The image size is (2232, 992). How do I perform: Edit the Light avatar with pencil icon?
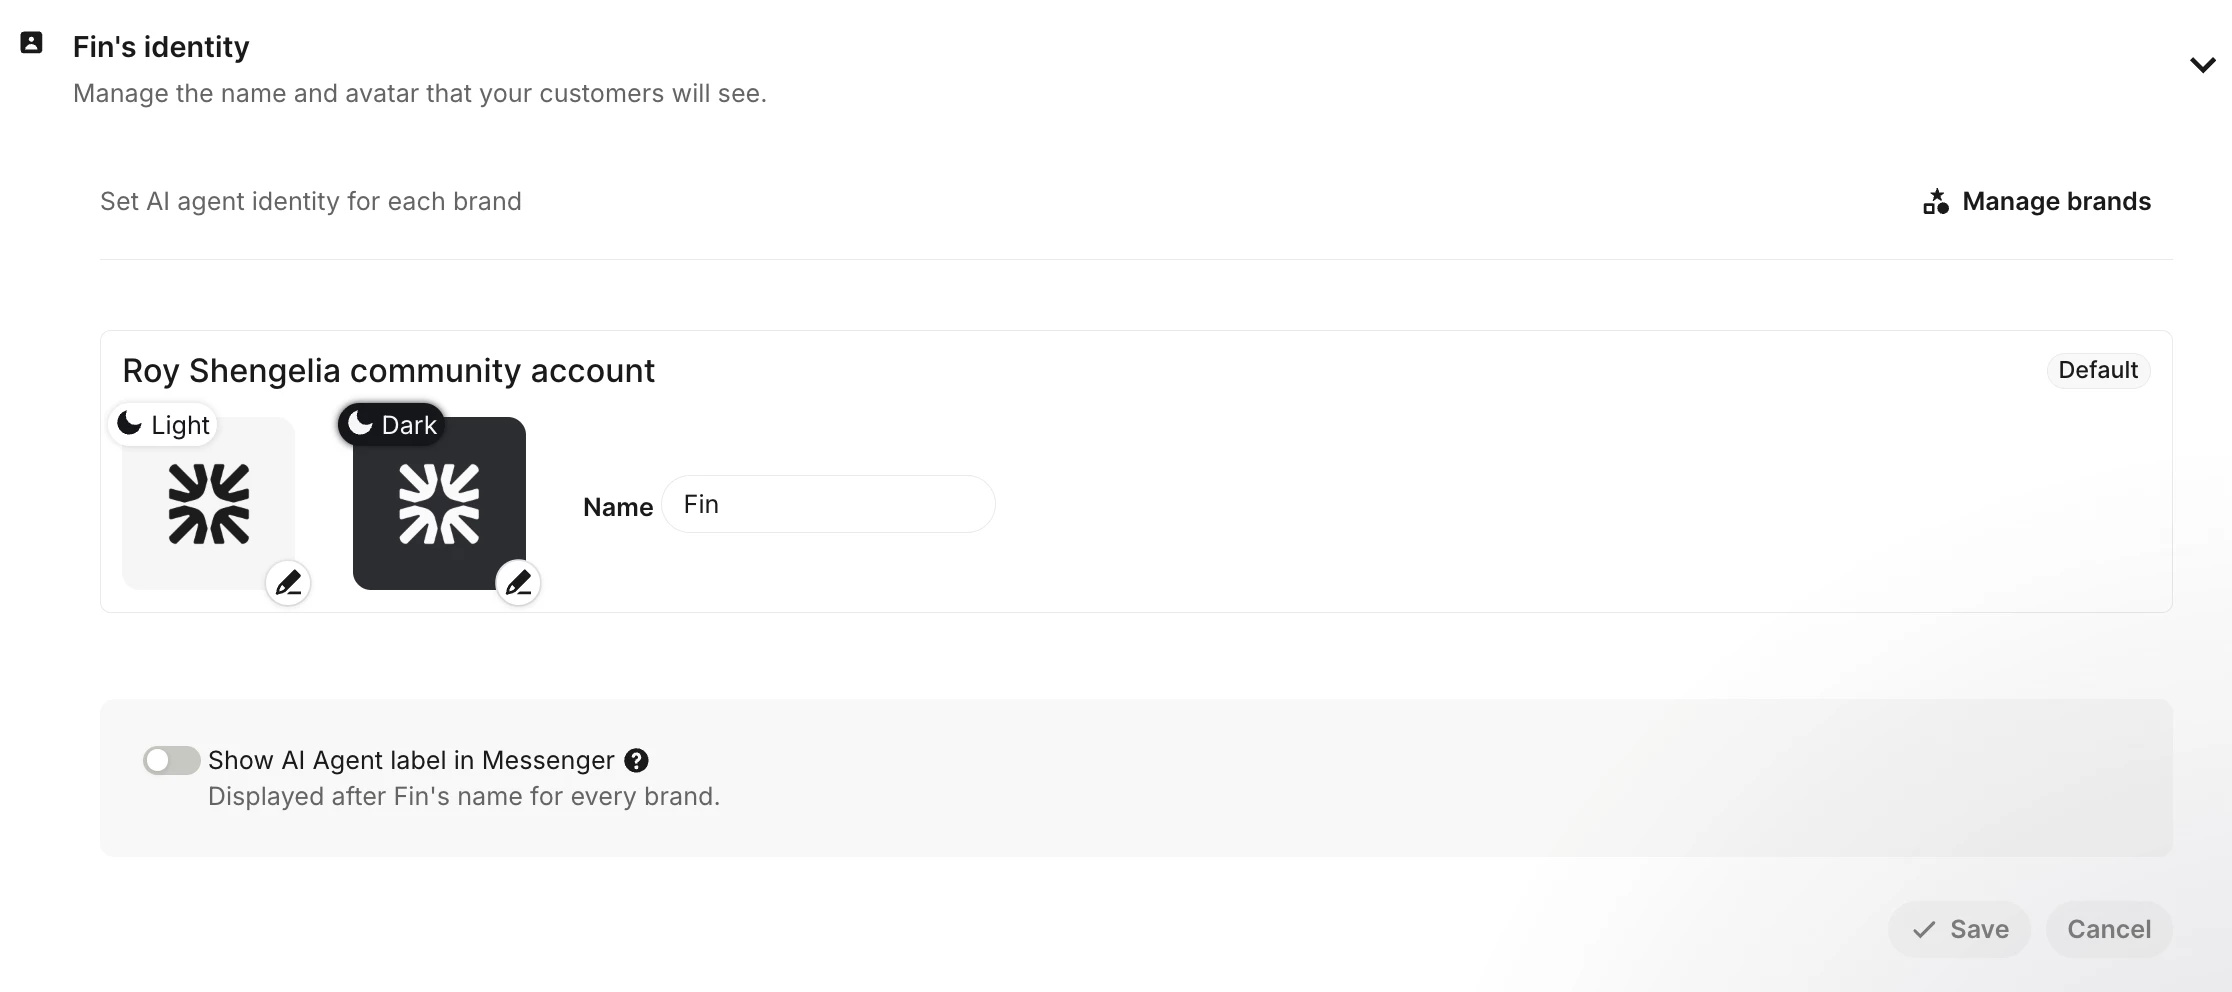pos(288,582)
